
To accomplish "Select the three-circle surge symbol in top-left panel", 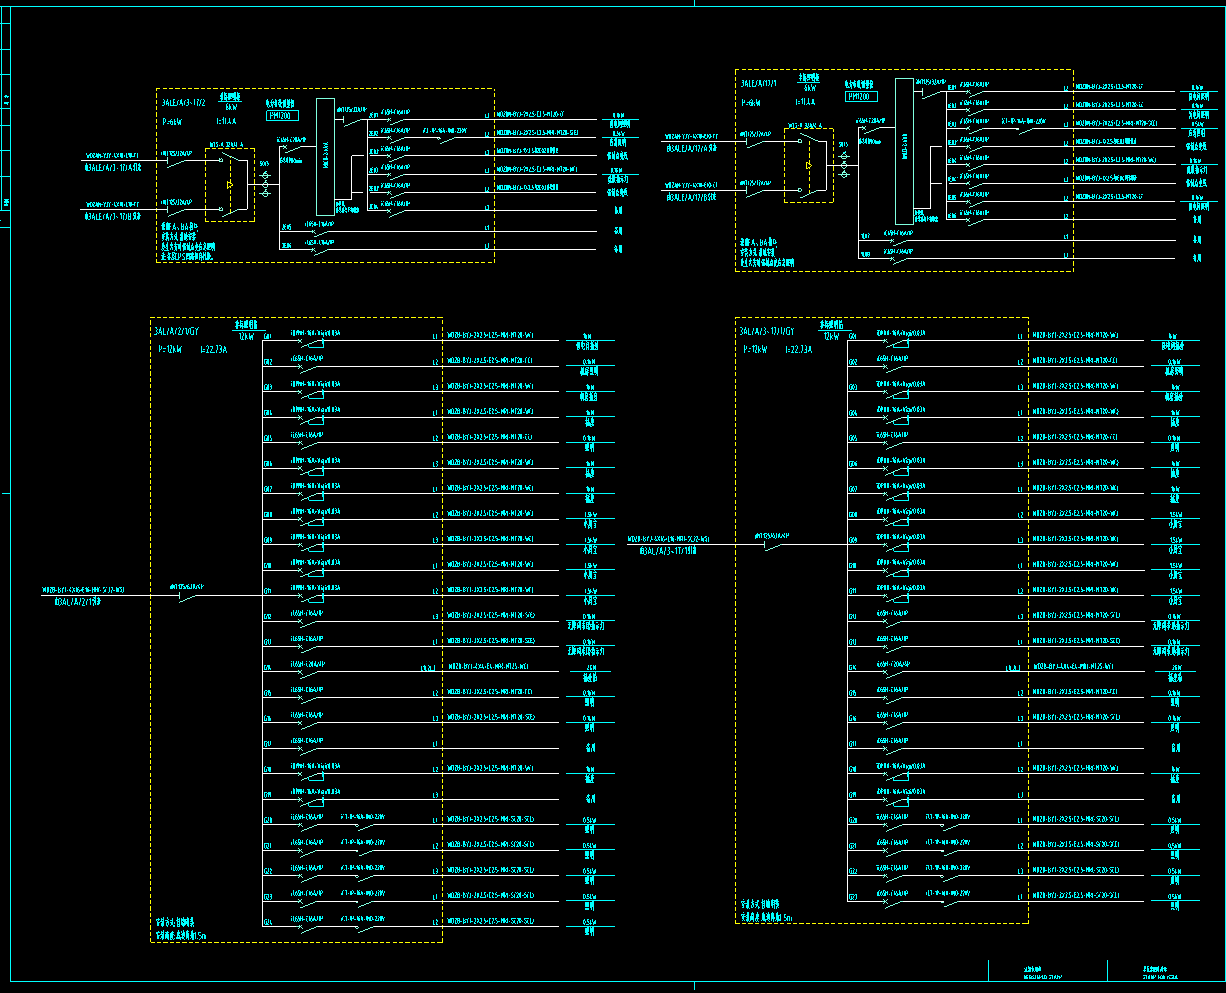I will (x=265, y=182).
